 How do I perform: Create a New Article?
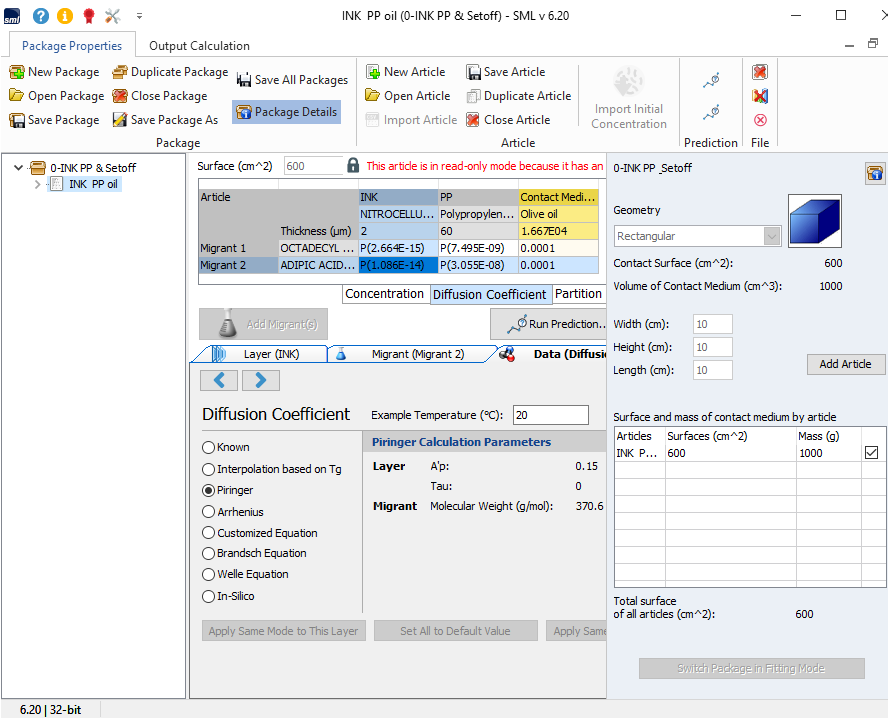coord(405,72)
